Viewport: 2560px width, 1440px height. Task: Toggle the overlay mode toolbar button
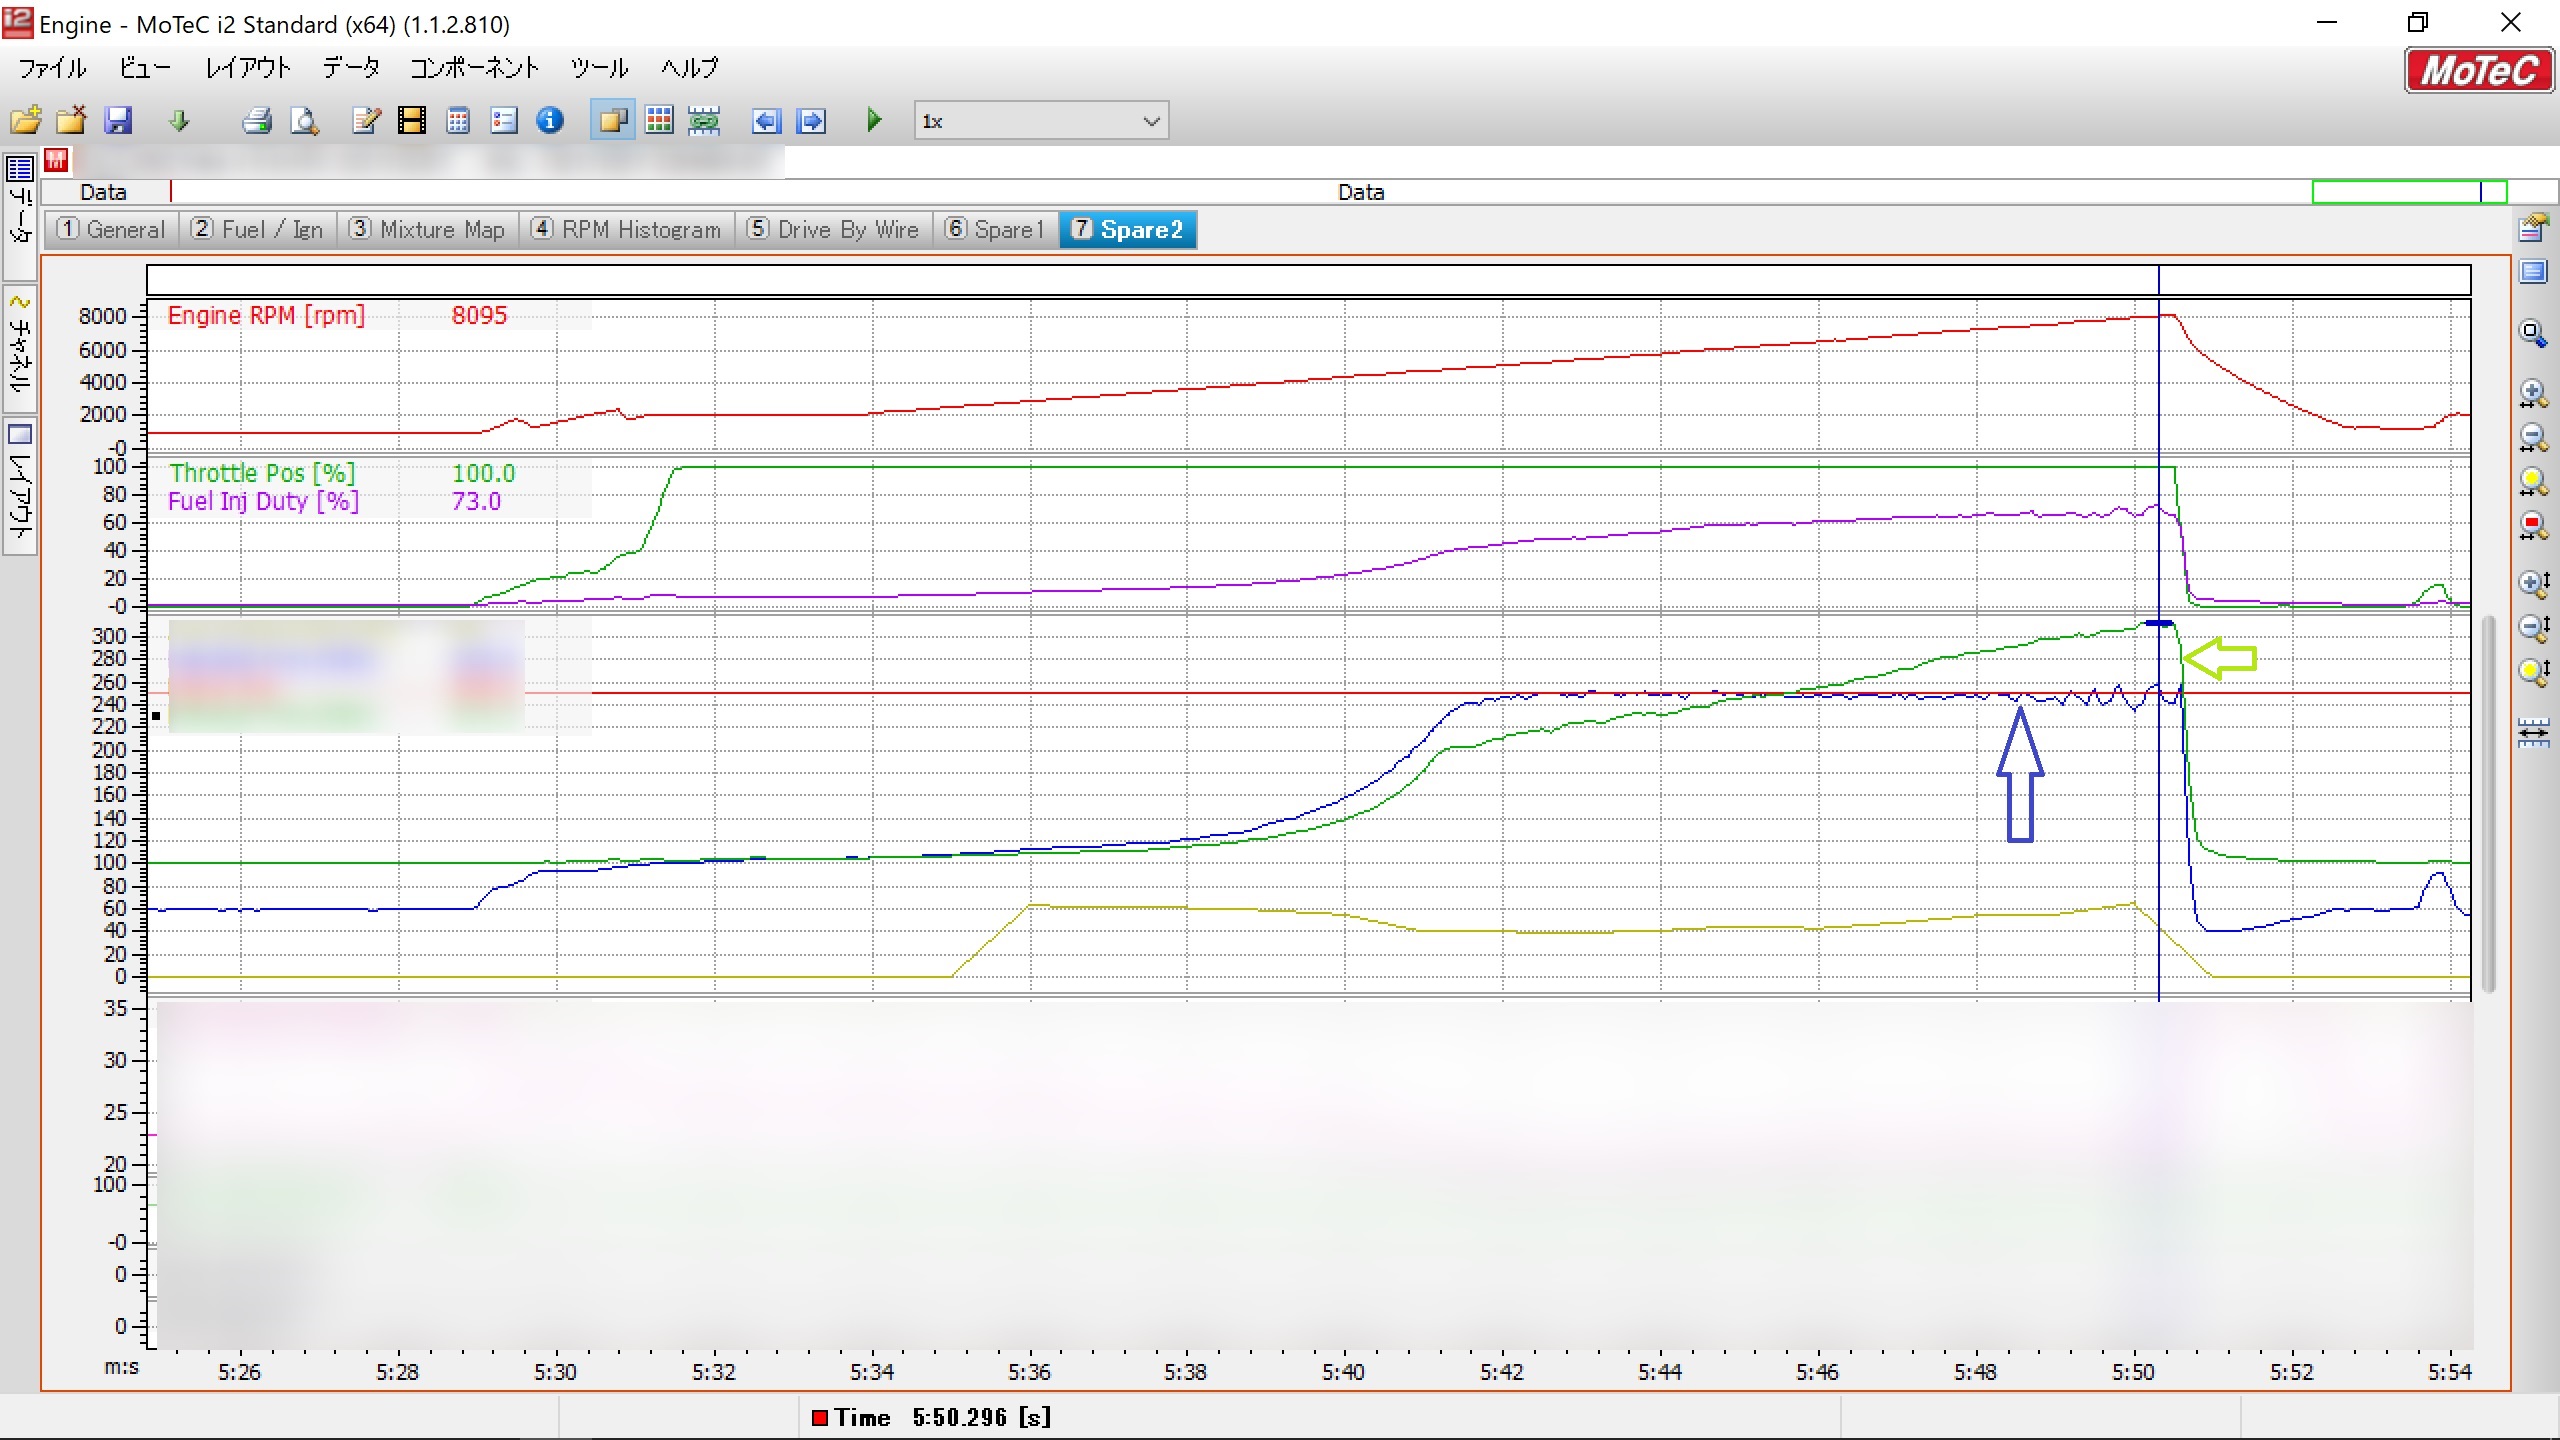point(612,121)
